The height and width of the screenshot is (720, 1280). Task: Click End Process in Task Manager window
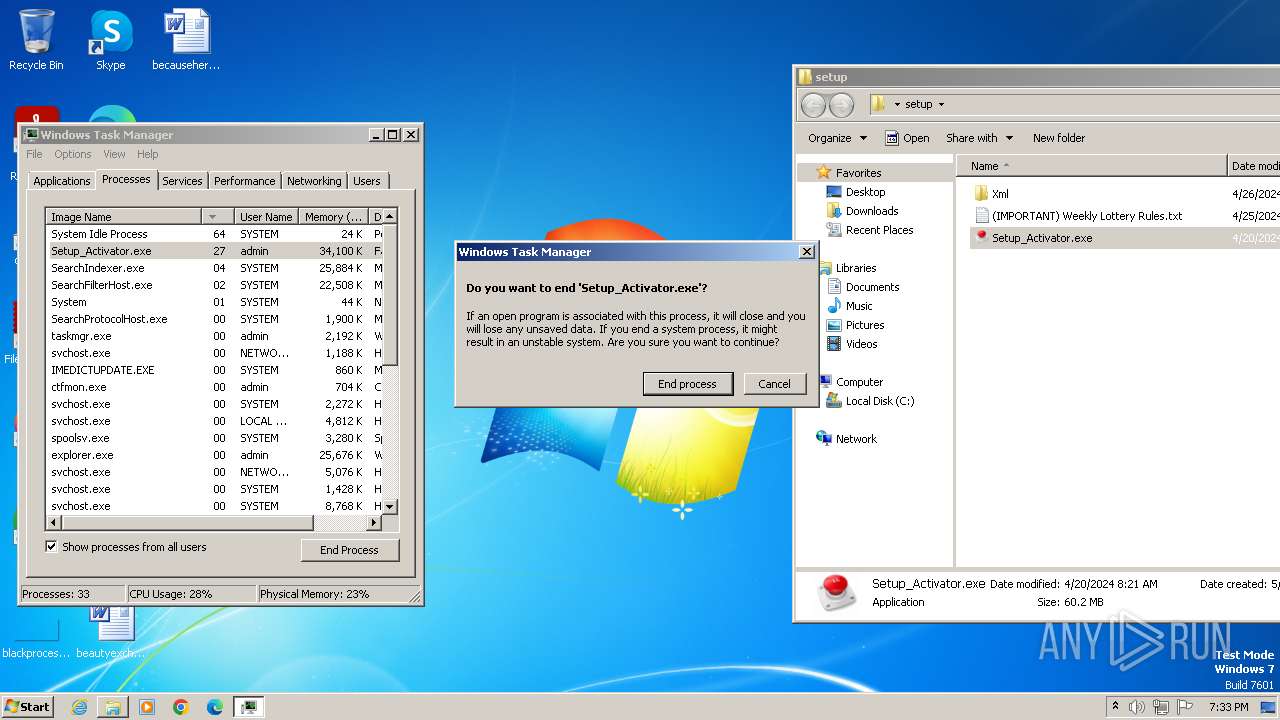click(x=349, y=550)
